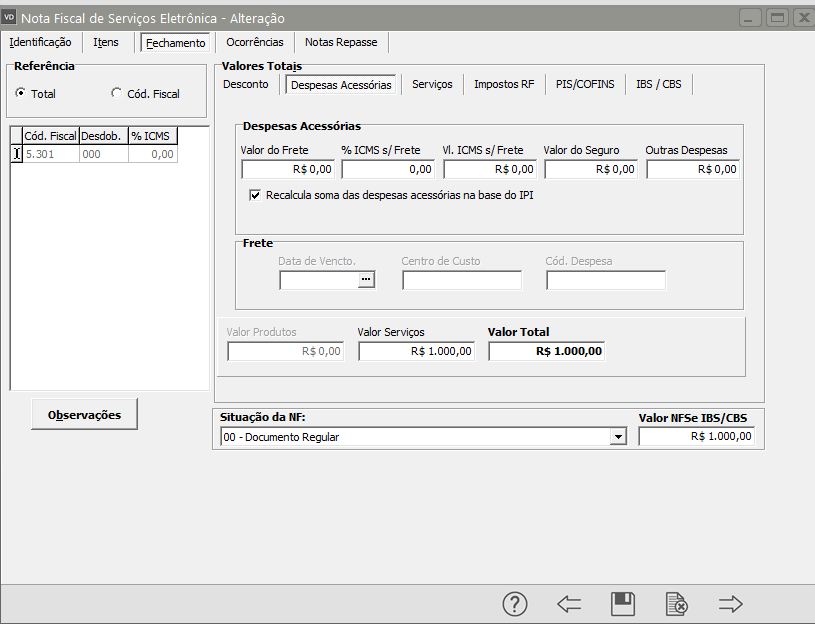Go back with the left arrow icon
This screenshot has width=815, height=624.
point(569,603)
